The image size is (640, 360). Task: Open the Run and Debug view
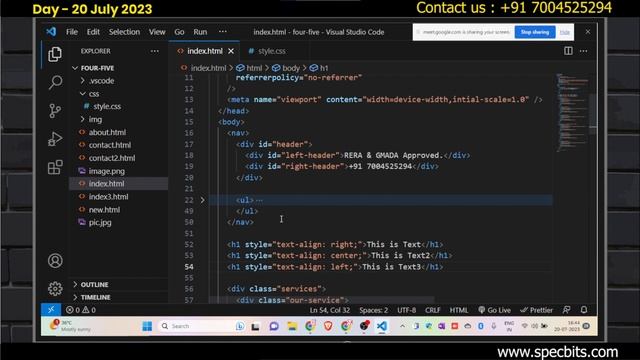pos(55,139)
